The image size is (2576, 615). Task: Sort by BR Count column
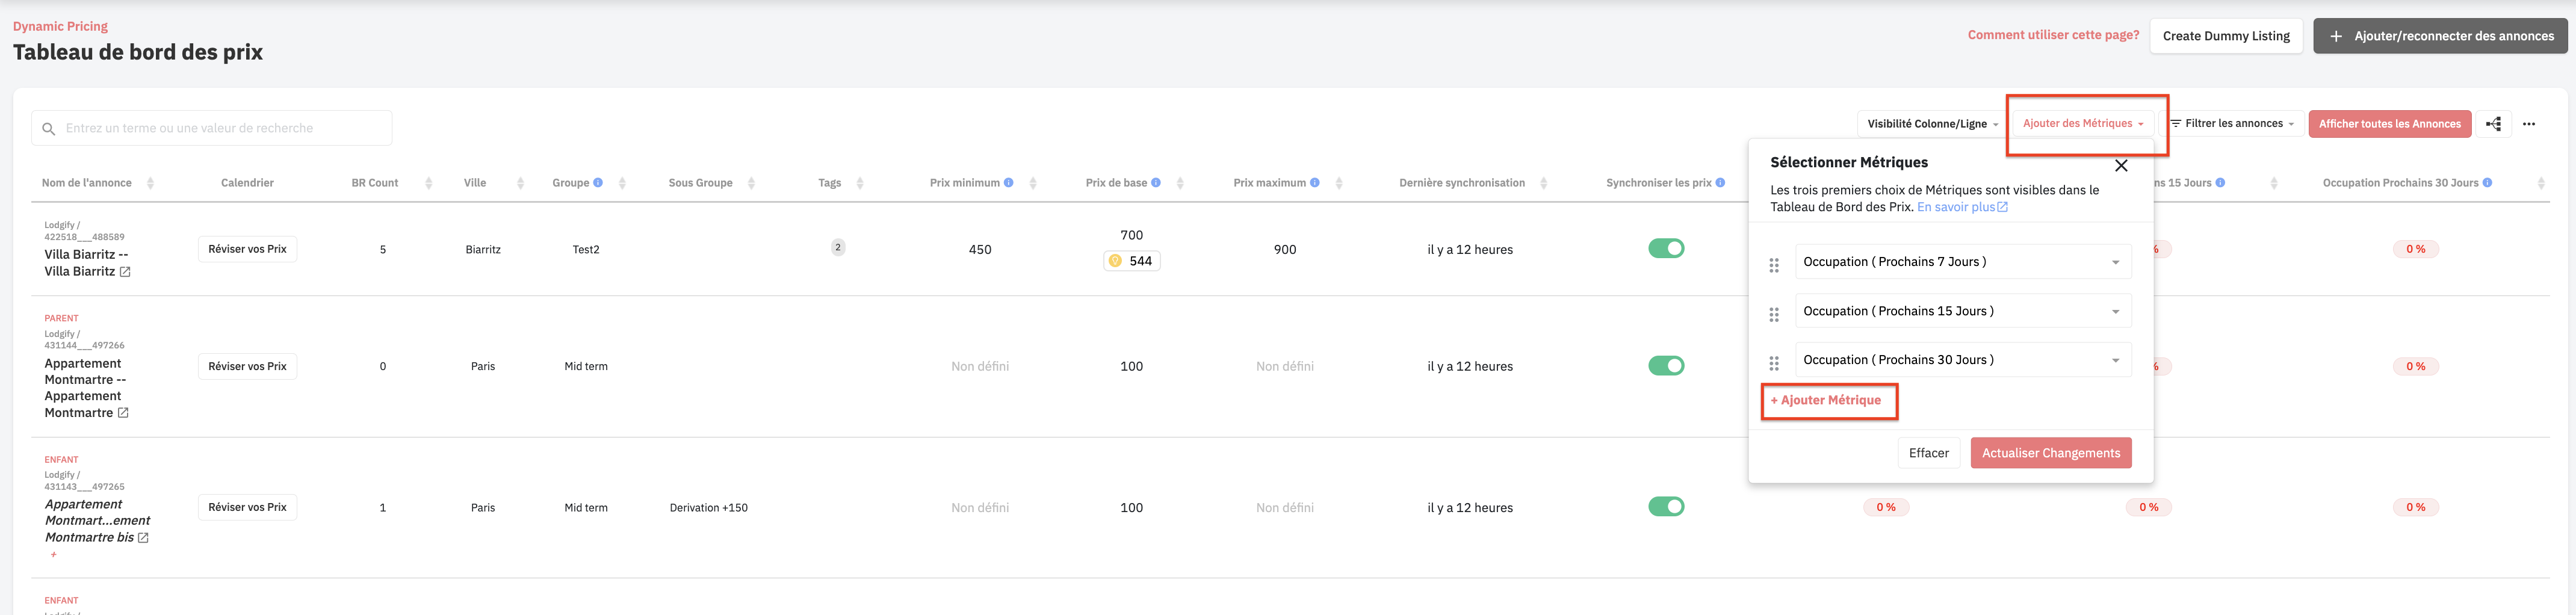click(429, 183)
